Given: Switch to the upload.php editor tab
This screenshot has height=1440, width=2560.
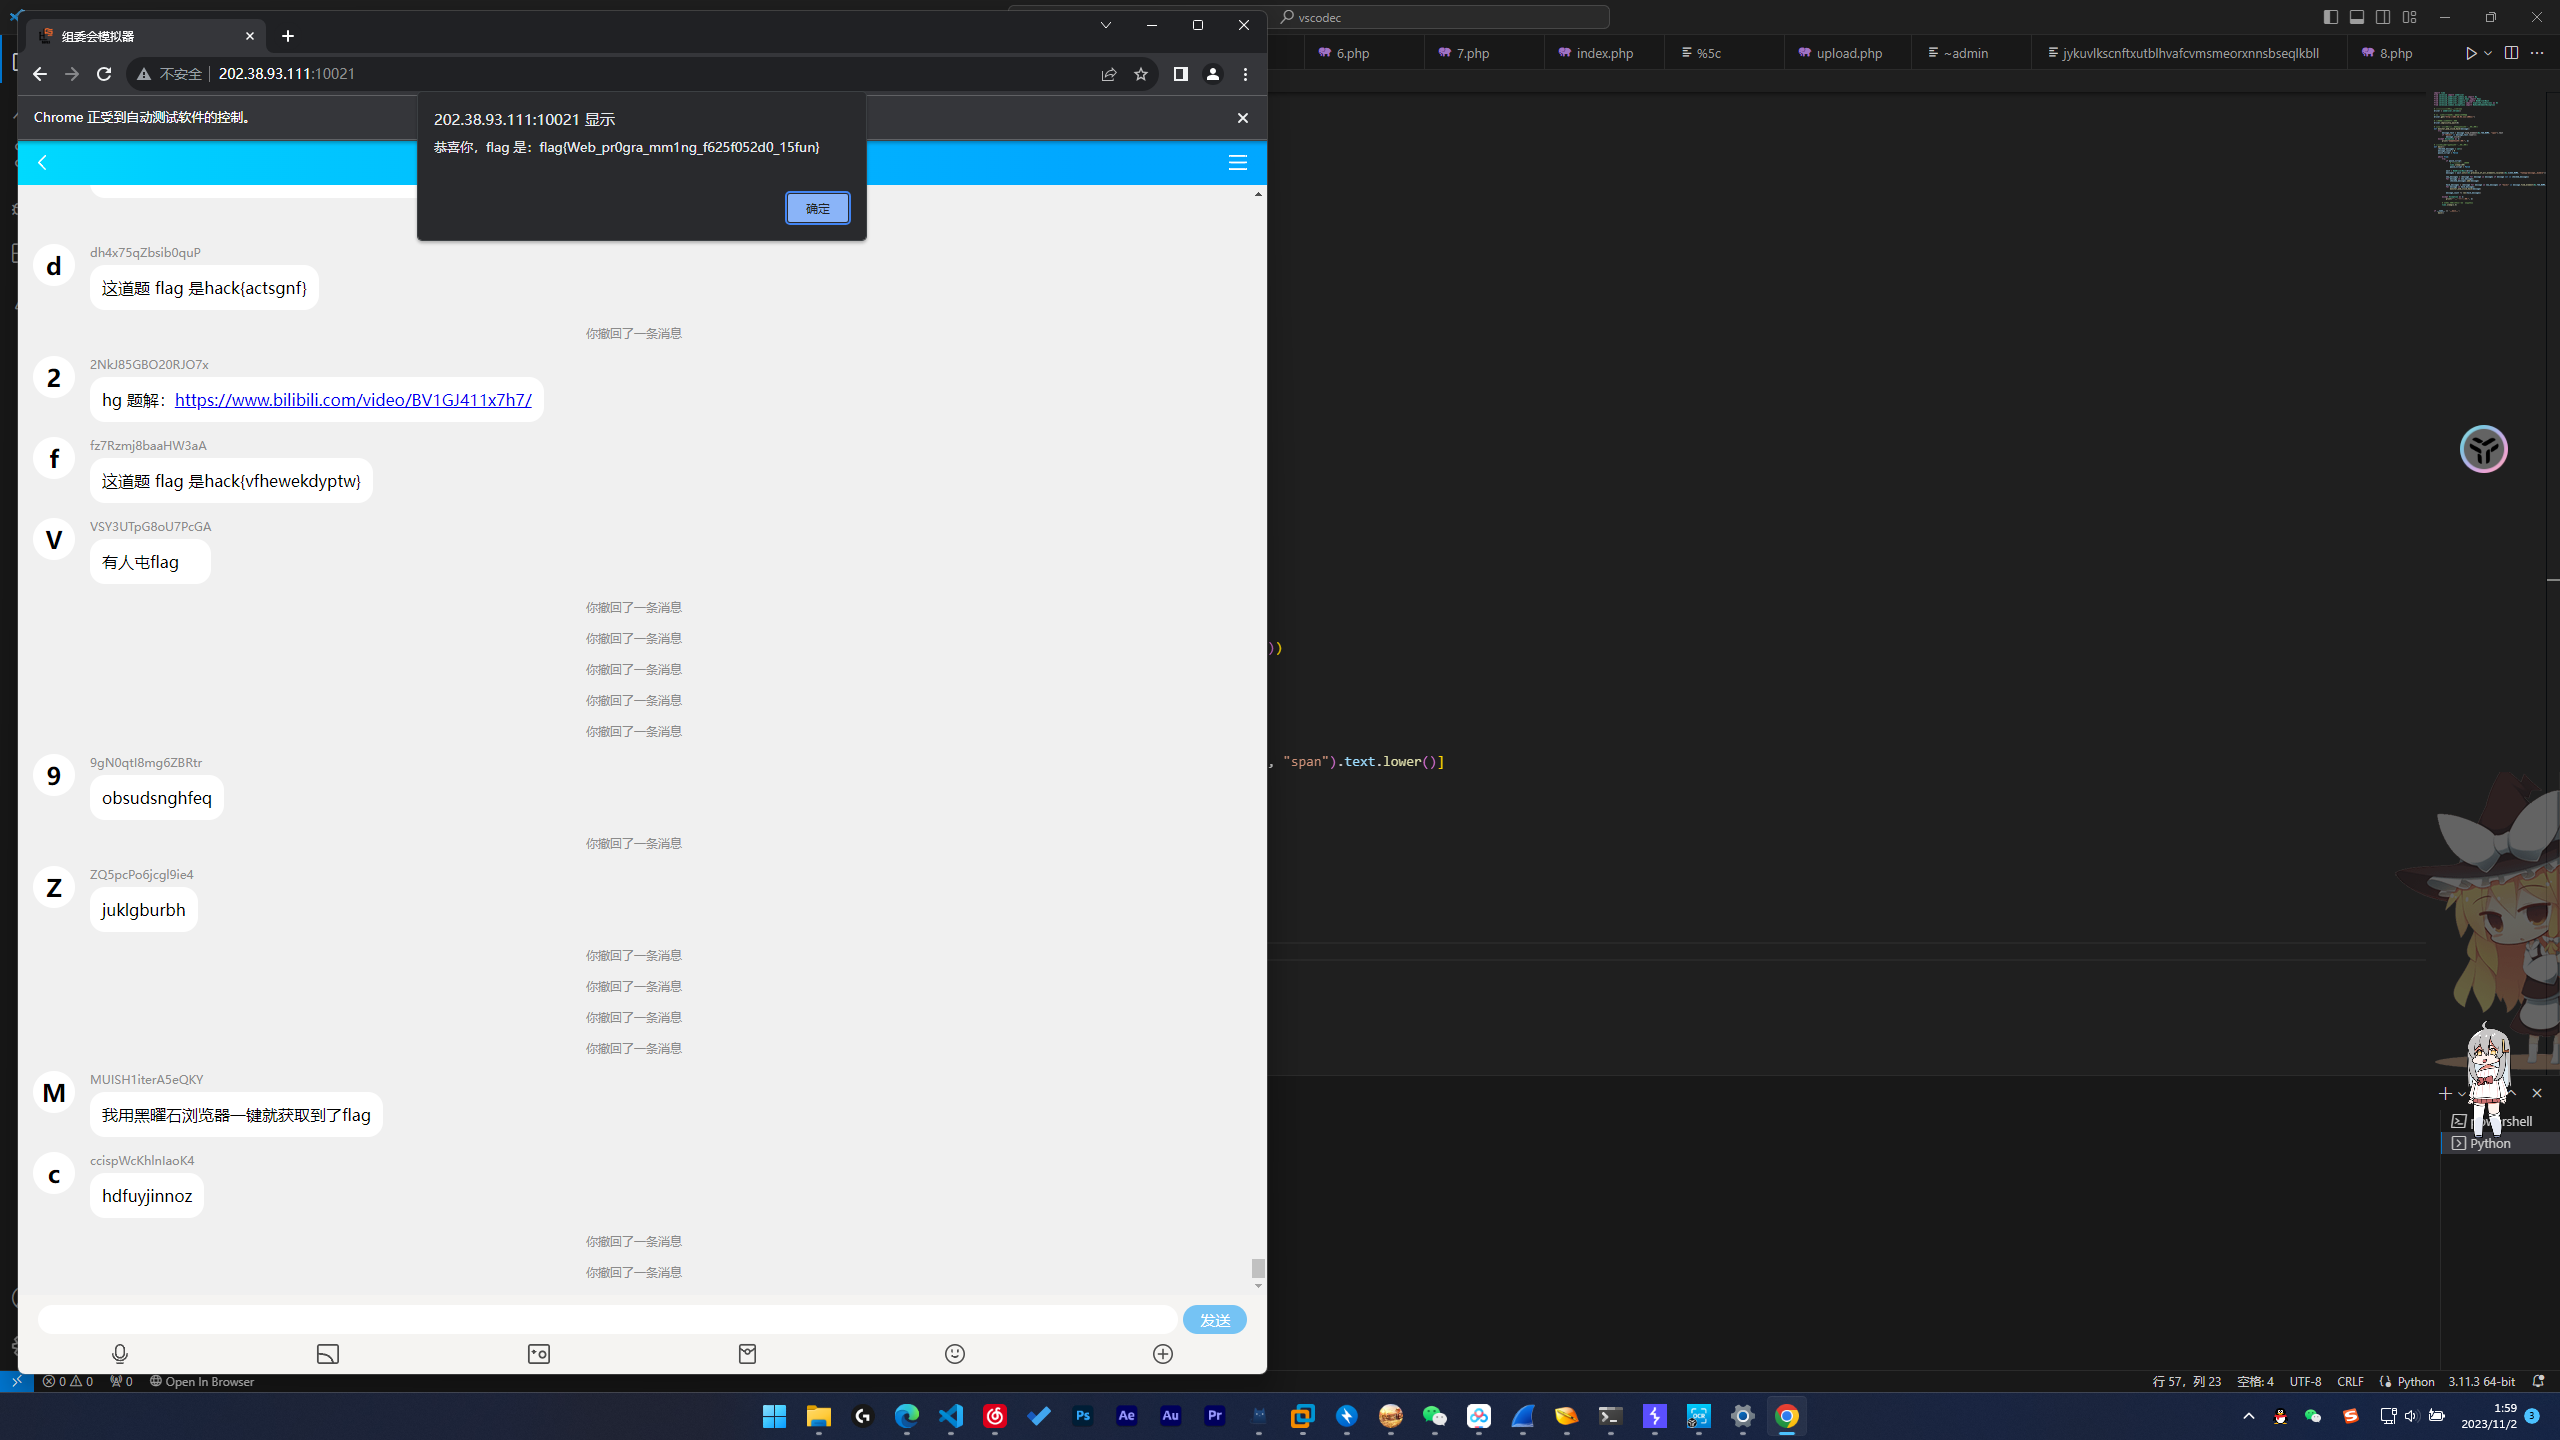Looking at the screenshot, I should (1847, 53).
